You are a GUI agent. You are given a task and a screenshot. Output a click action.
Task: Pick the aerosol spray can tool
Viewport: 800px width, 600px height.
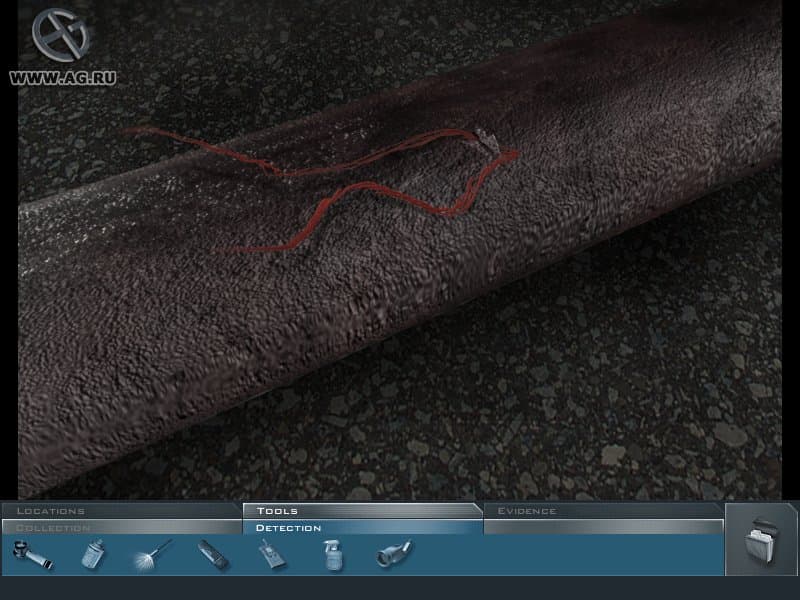point(93,555)
